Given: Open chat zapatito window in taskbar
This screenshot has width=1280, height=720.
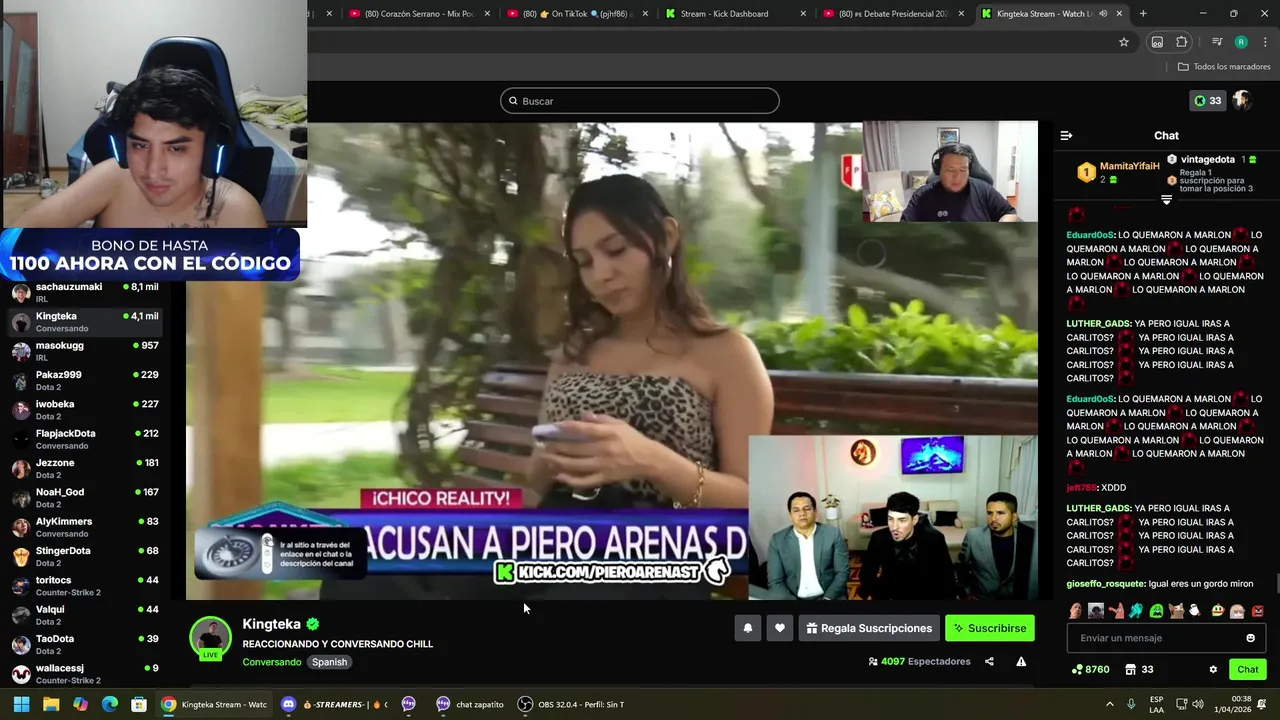Looking at the screenshot, I should tap(471, 704).
